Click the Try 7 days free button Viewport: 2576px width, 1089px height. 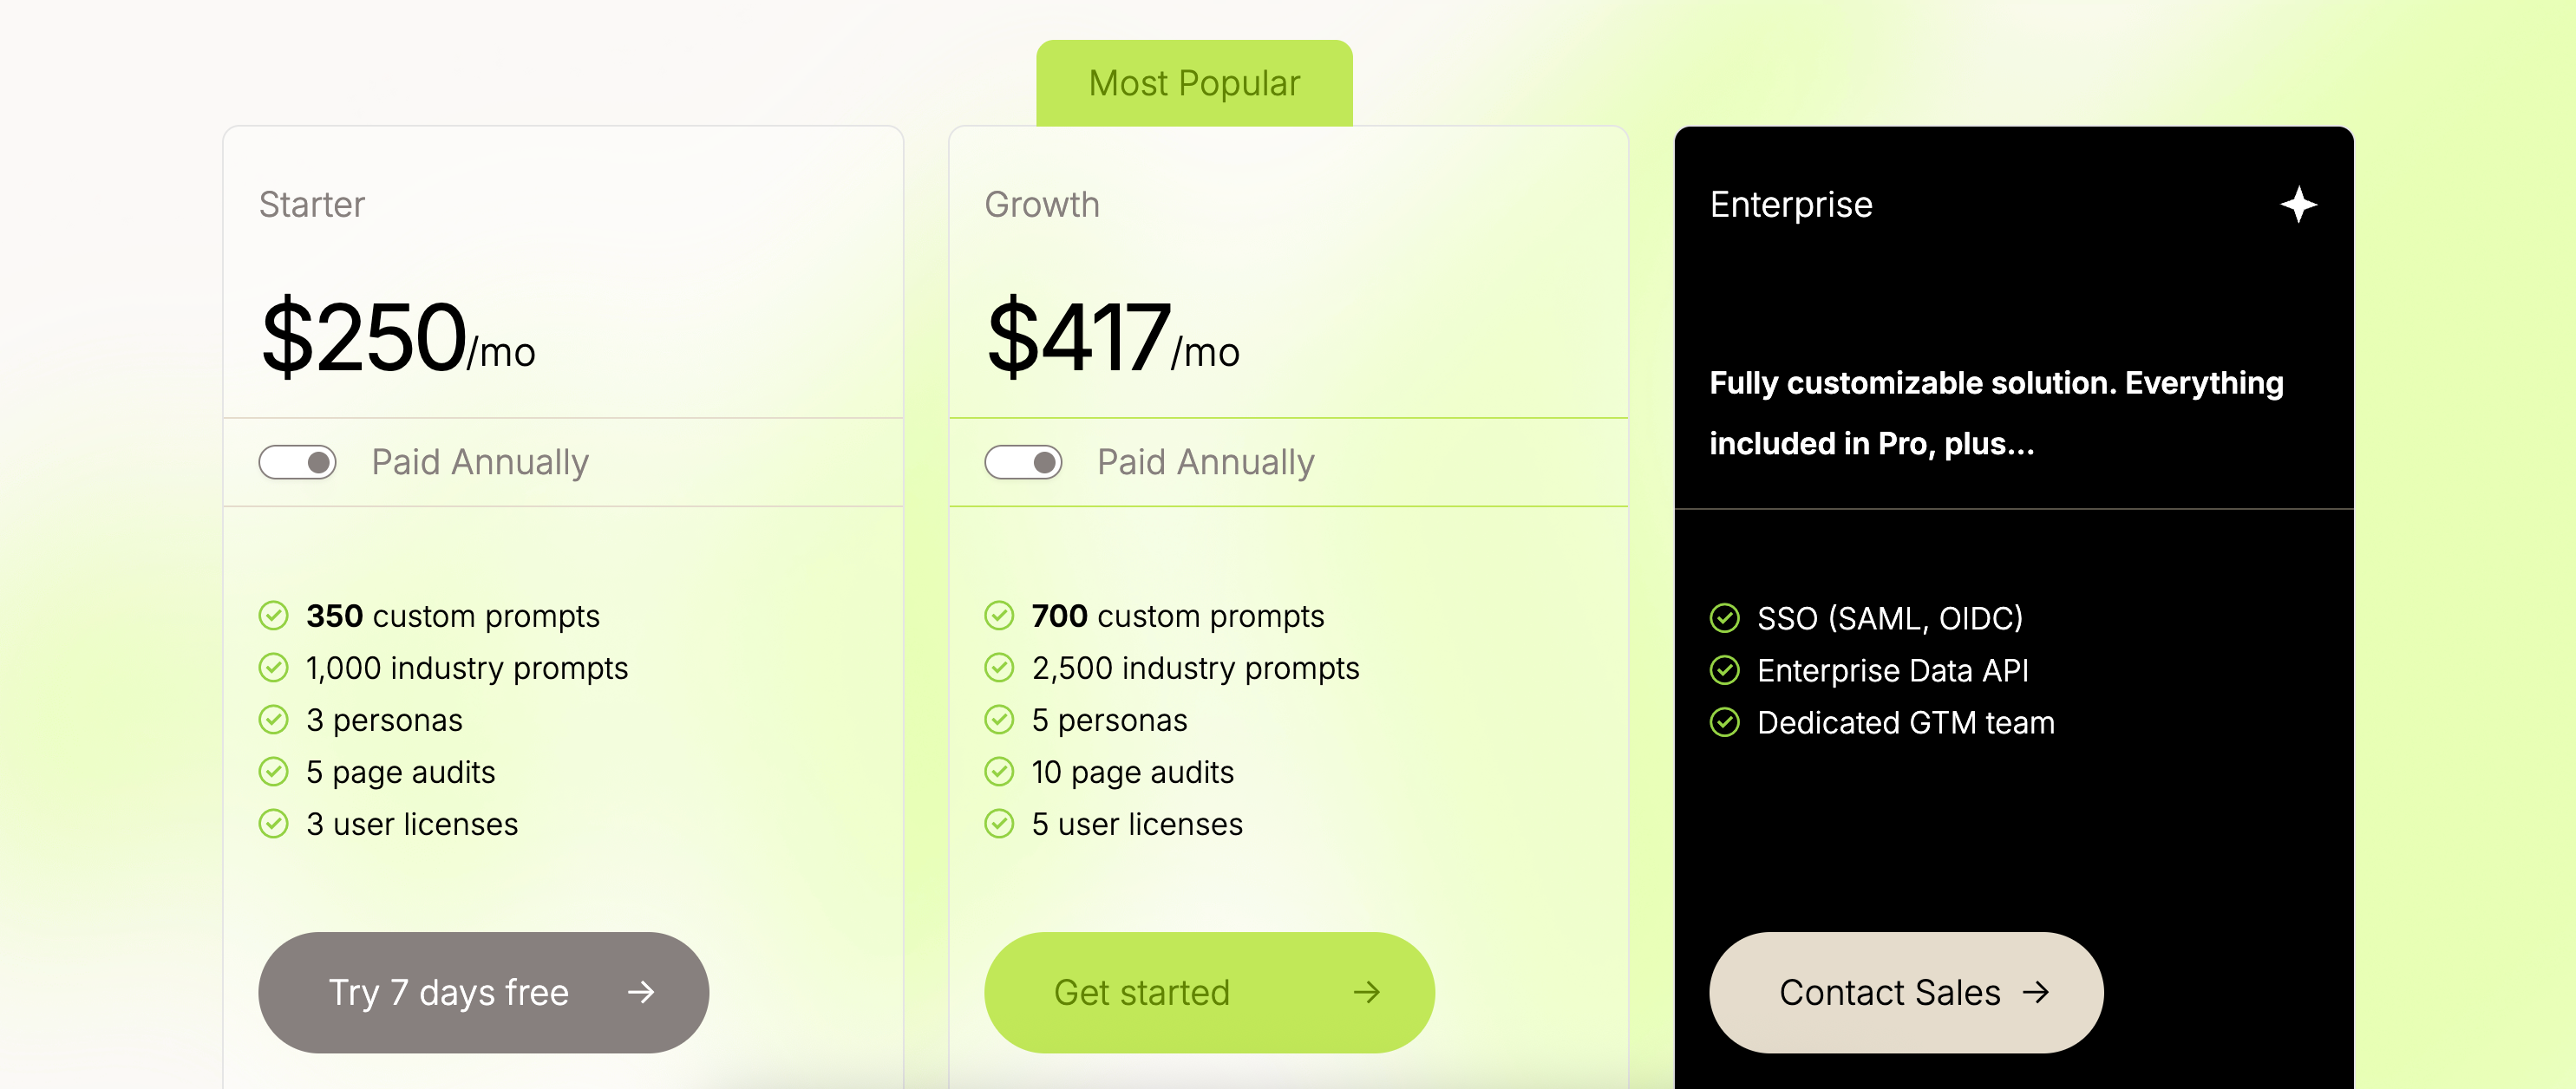[483, 992]
